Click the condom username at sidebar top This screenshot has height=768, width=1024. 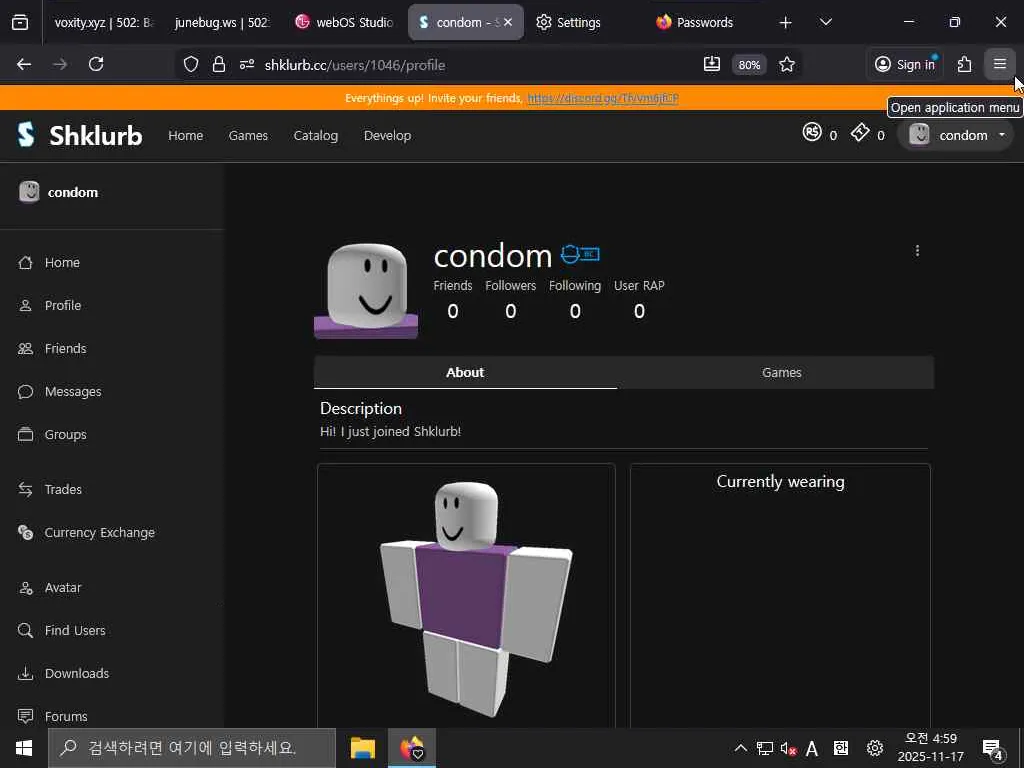point(72,192)
